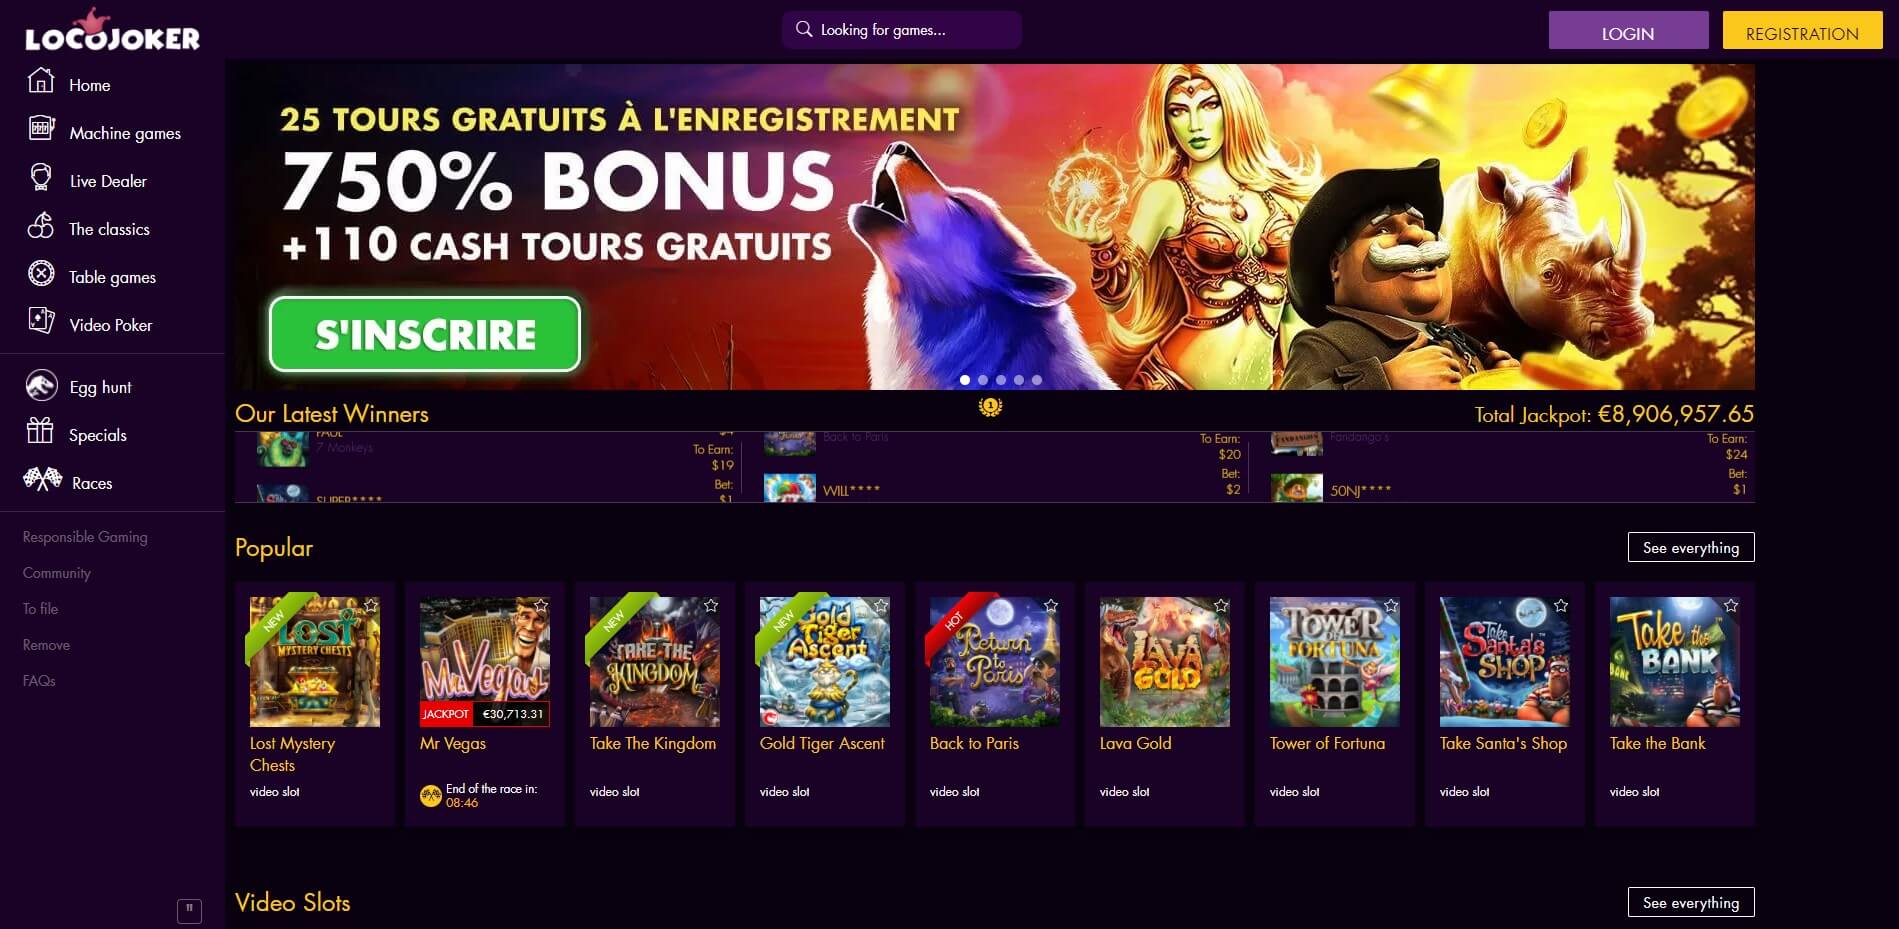Collapse the sidebar with bottom toggle button
1899x929 pixels.
(x=189, y=910)
